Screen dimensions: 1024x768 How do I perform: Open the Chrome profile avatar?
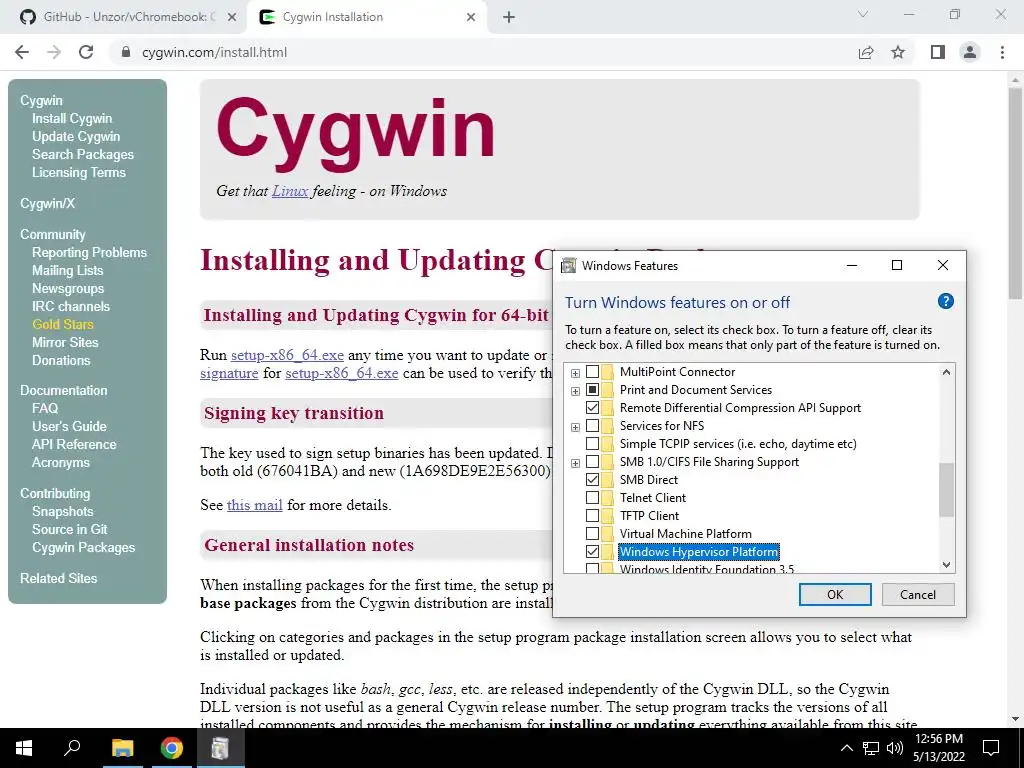pyautogui.click(x=970, y=52)
